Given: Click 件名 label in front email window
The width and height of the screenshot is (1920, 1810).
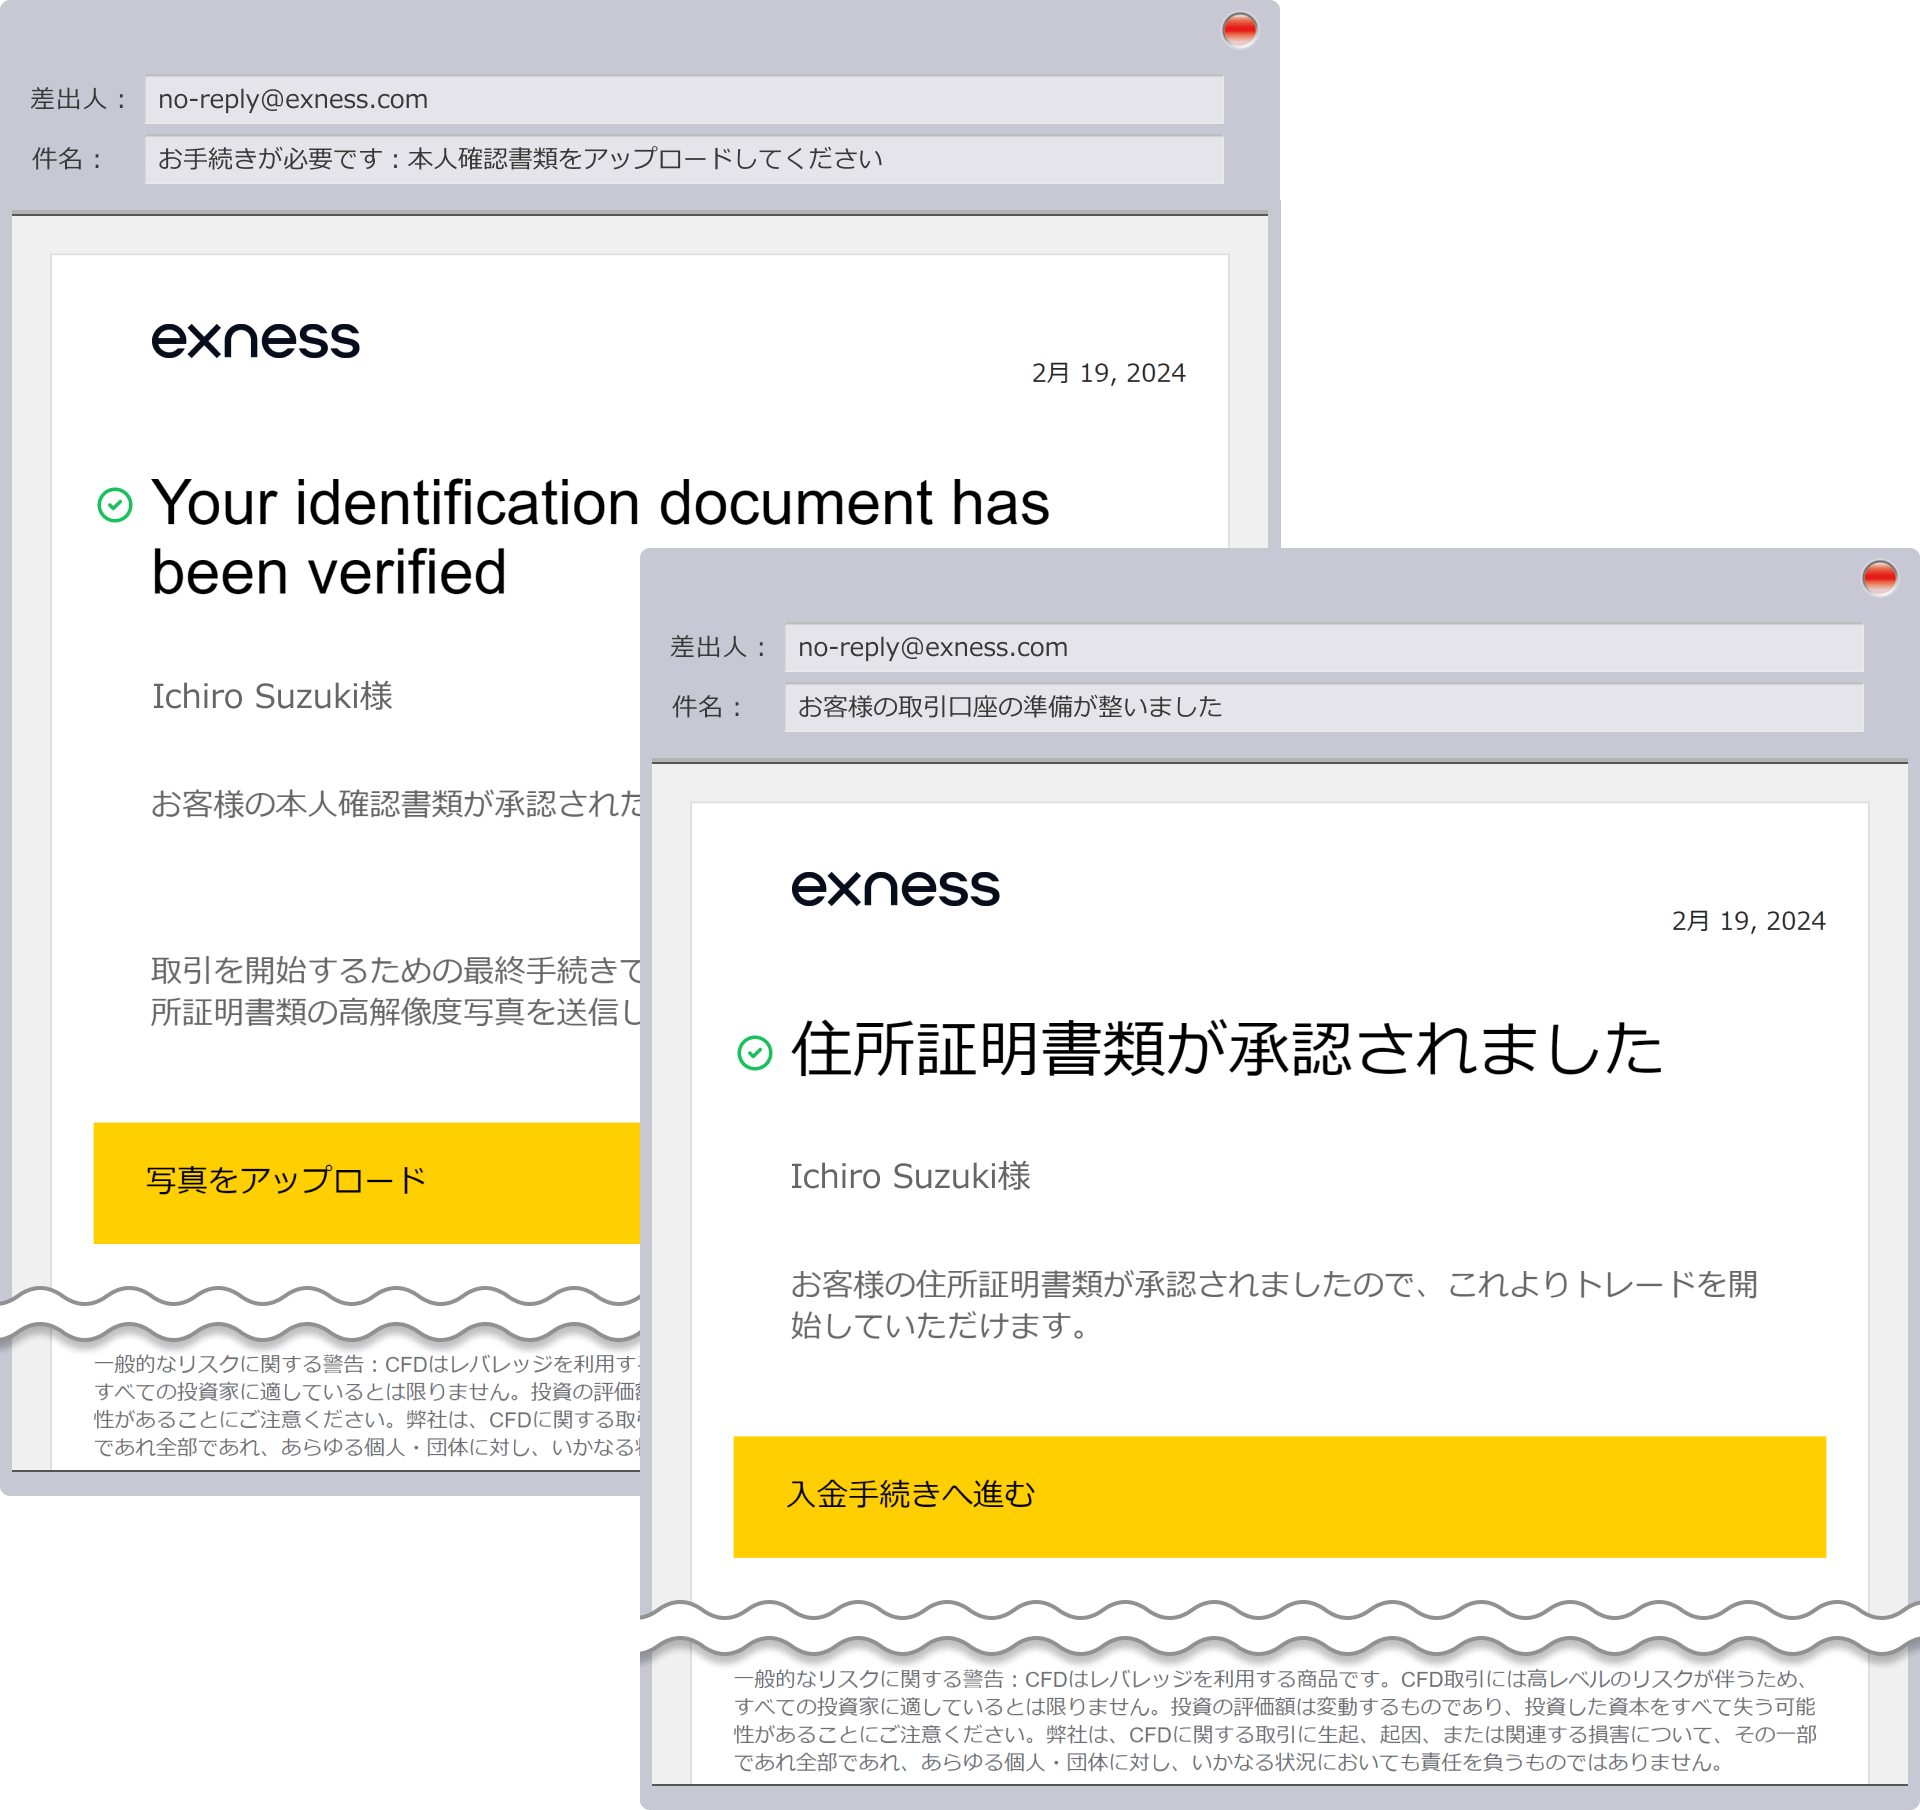Looking at the screenshot, I should tap(708, 708).
